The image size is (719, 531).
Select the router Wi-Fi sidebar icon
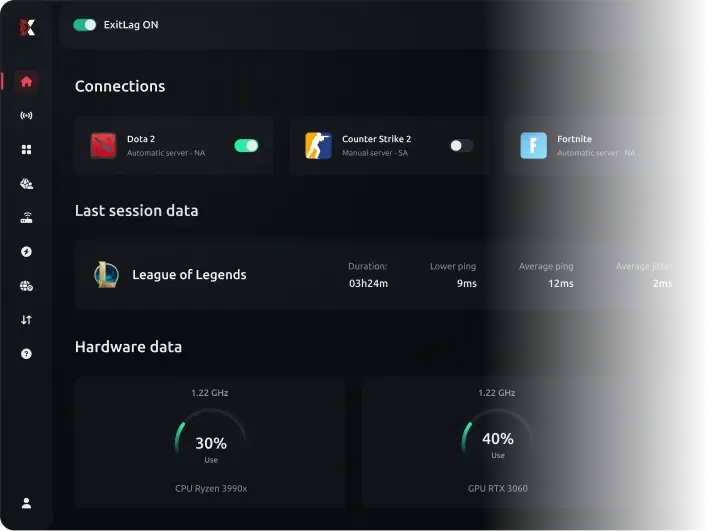26,217
